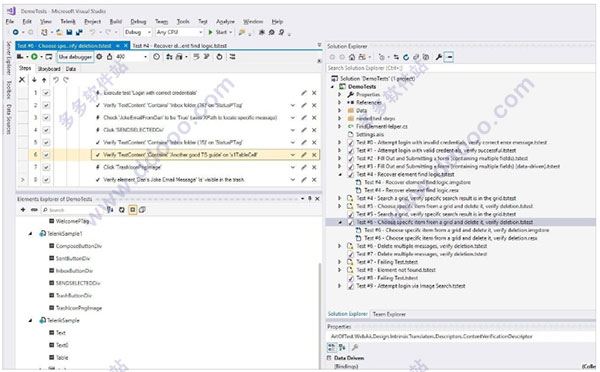The height and width of the screenshot is (372, 600).
Task: Open the Telerik menu
Action: [x=68, y=21]
